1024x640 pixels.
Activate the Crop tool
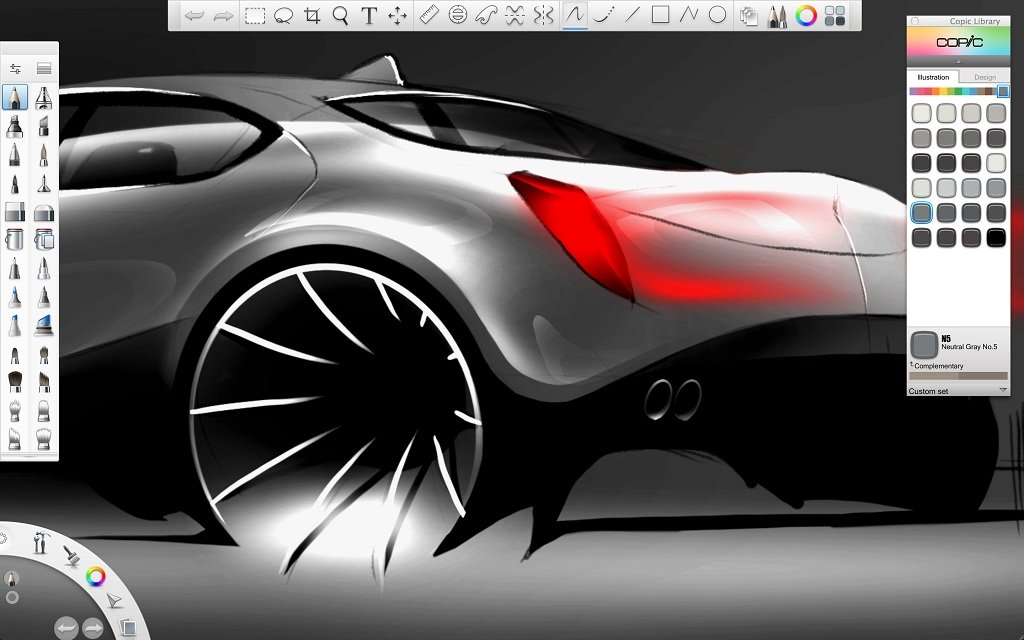311,16
